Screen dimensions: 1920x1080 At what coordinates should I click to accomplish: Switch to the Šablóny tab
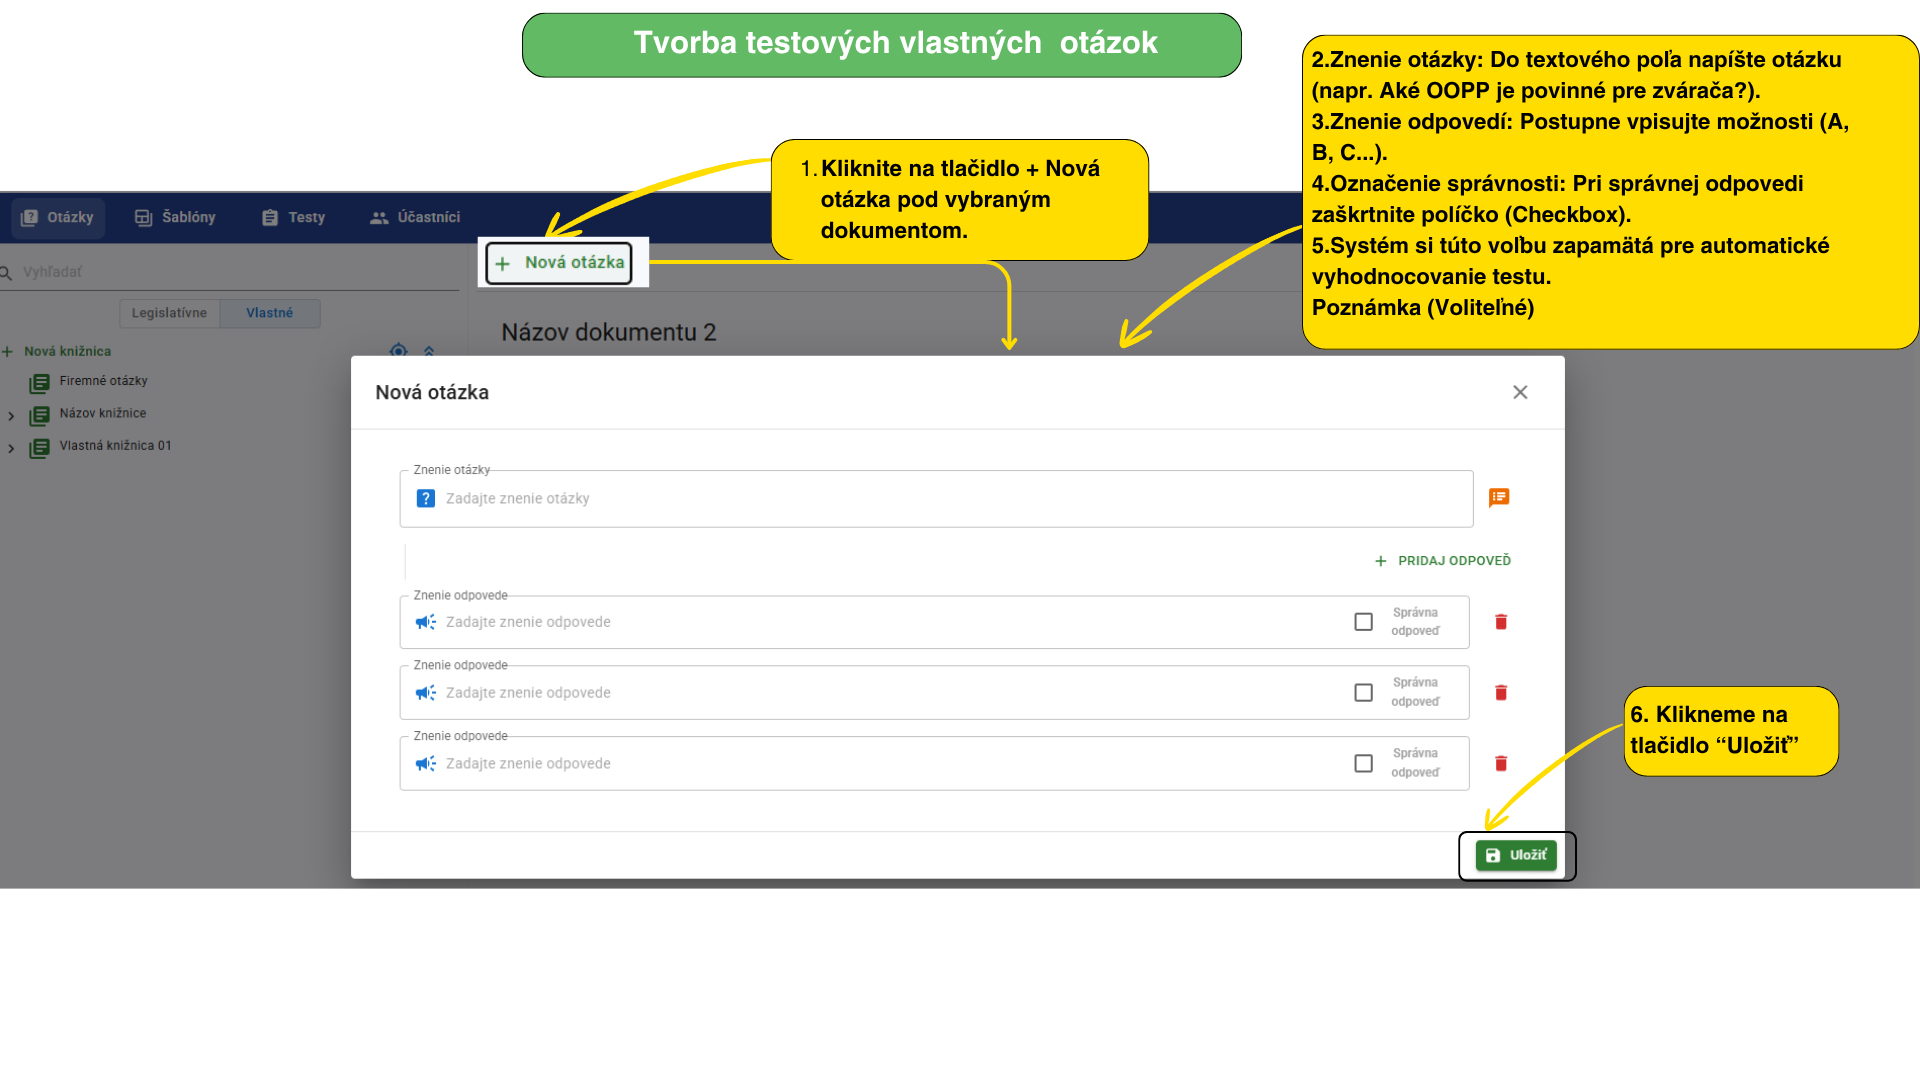pos(175,218)
